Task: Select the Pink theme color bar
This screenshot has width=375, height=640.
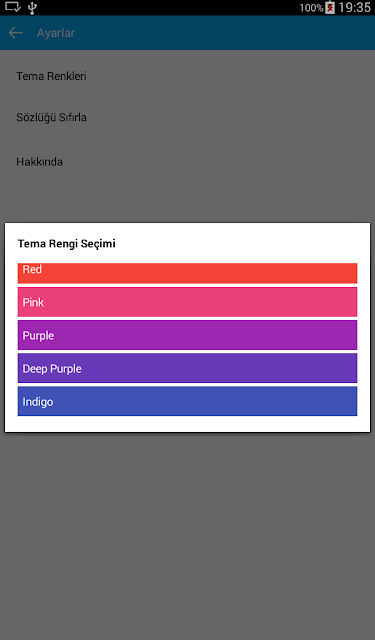Action: [x=187, y=302]
